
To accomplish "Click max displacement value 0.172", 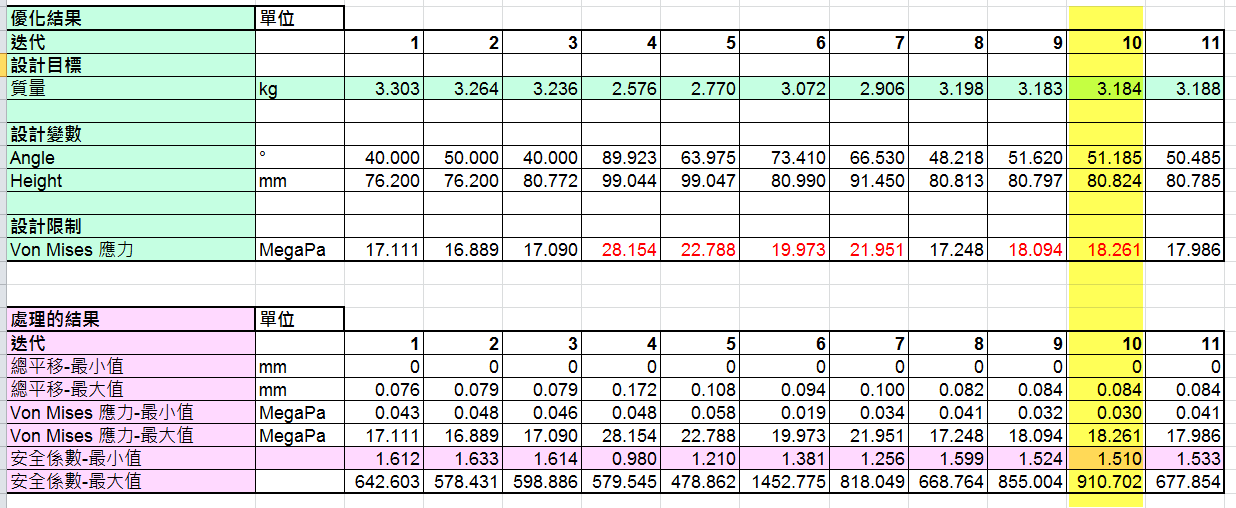I will [621, 389].
